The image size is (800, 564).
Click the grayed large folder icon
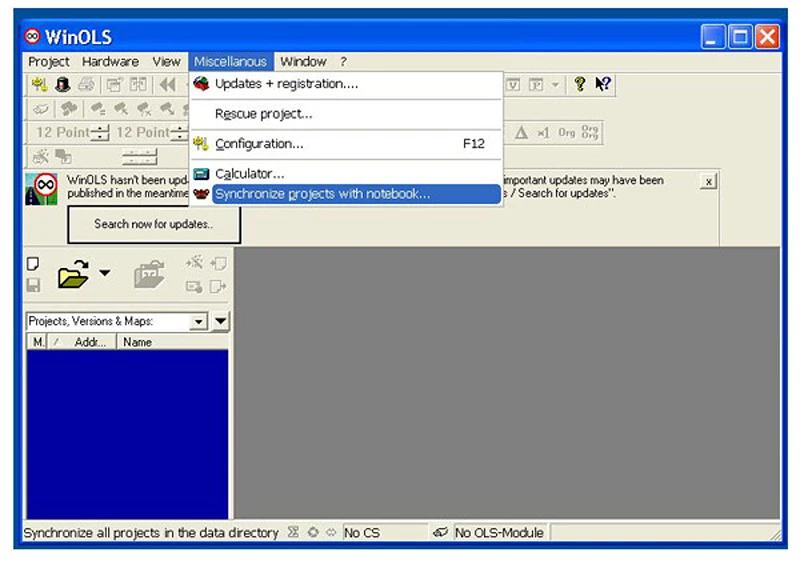coord(148,274)
